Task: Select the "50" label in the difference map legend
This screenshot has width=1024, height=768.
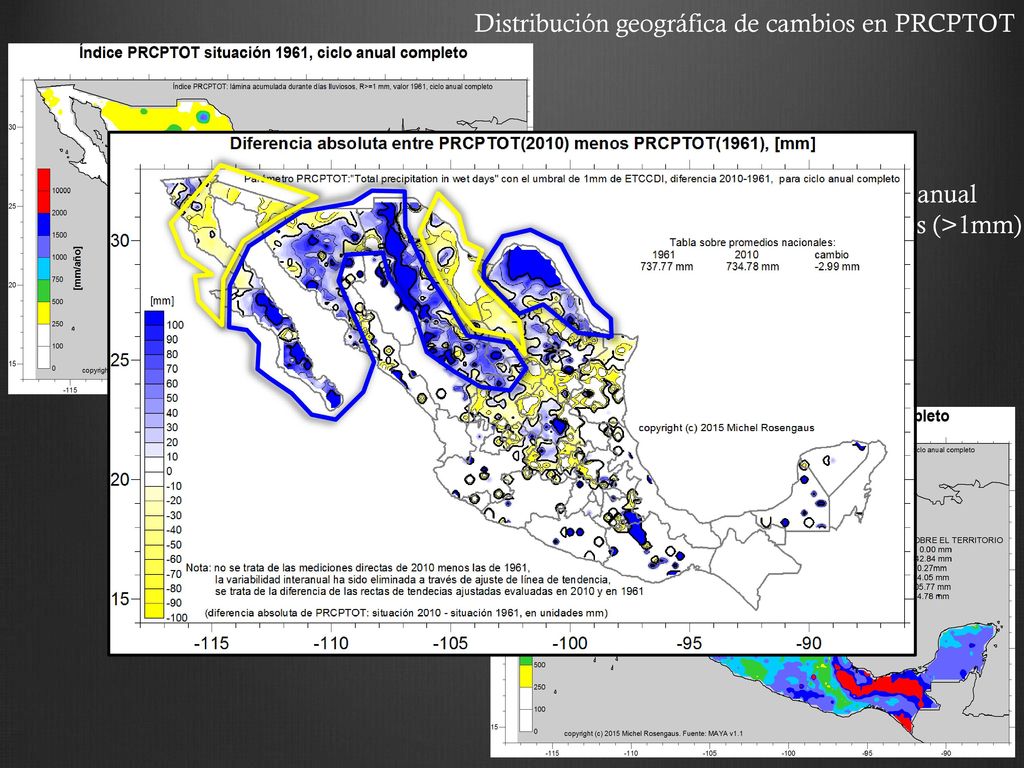Action: click(x=172, y=398)
